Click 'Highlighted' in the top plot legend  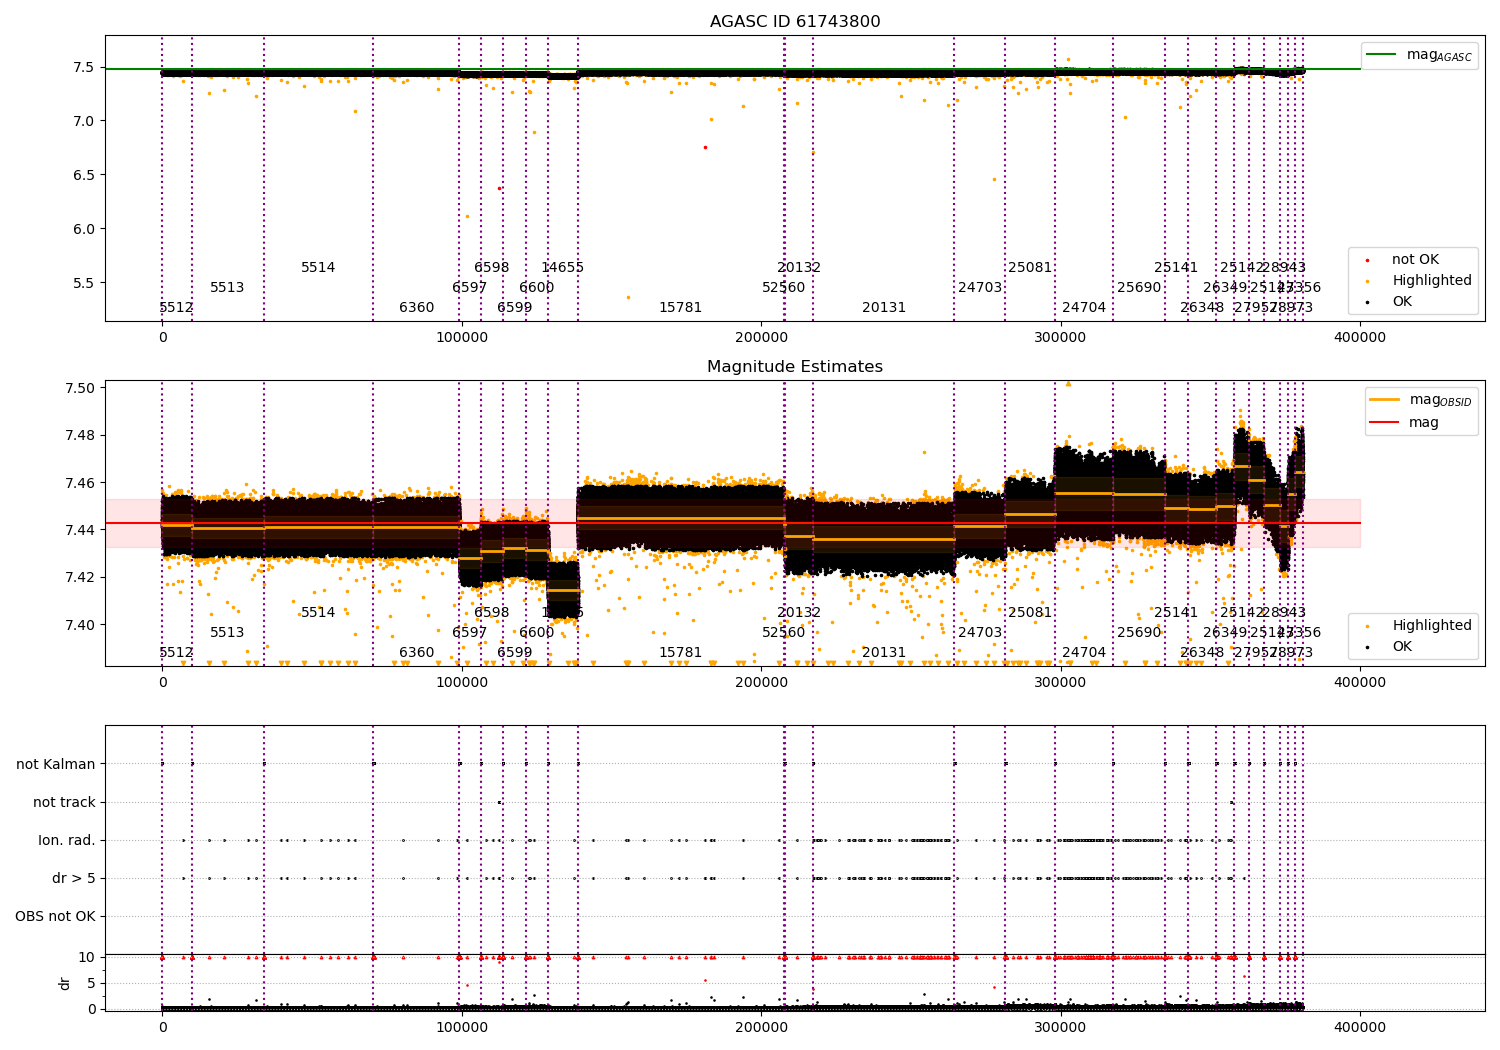coord(1431,281)
